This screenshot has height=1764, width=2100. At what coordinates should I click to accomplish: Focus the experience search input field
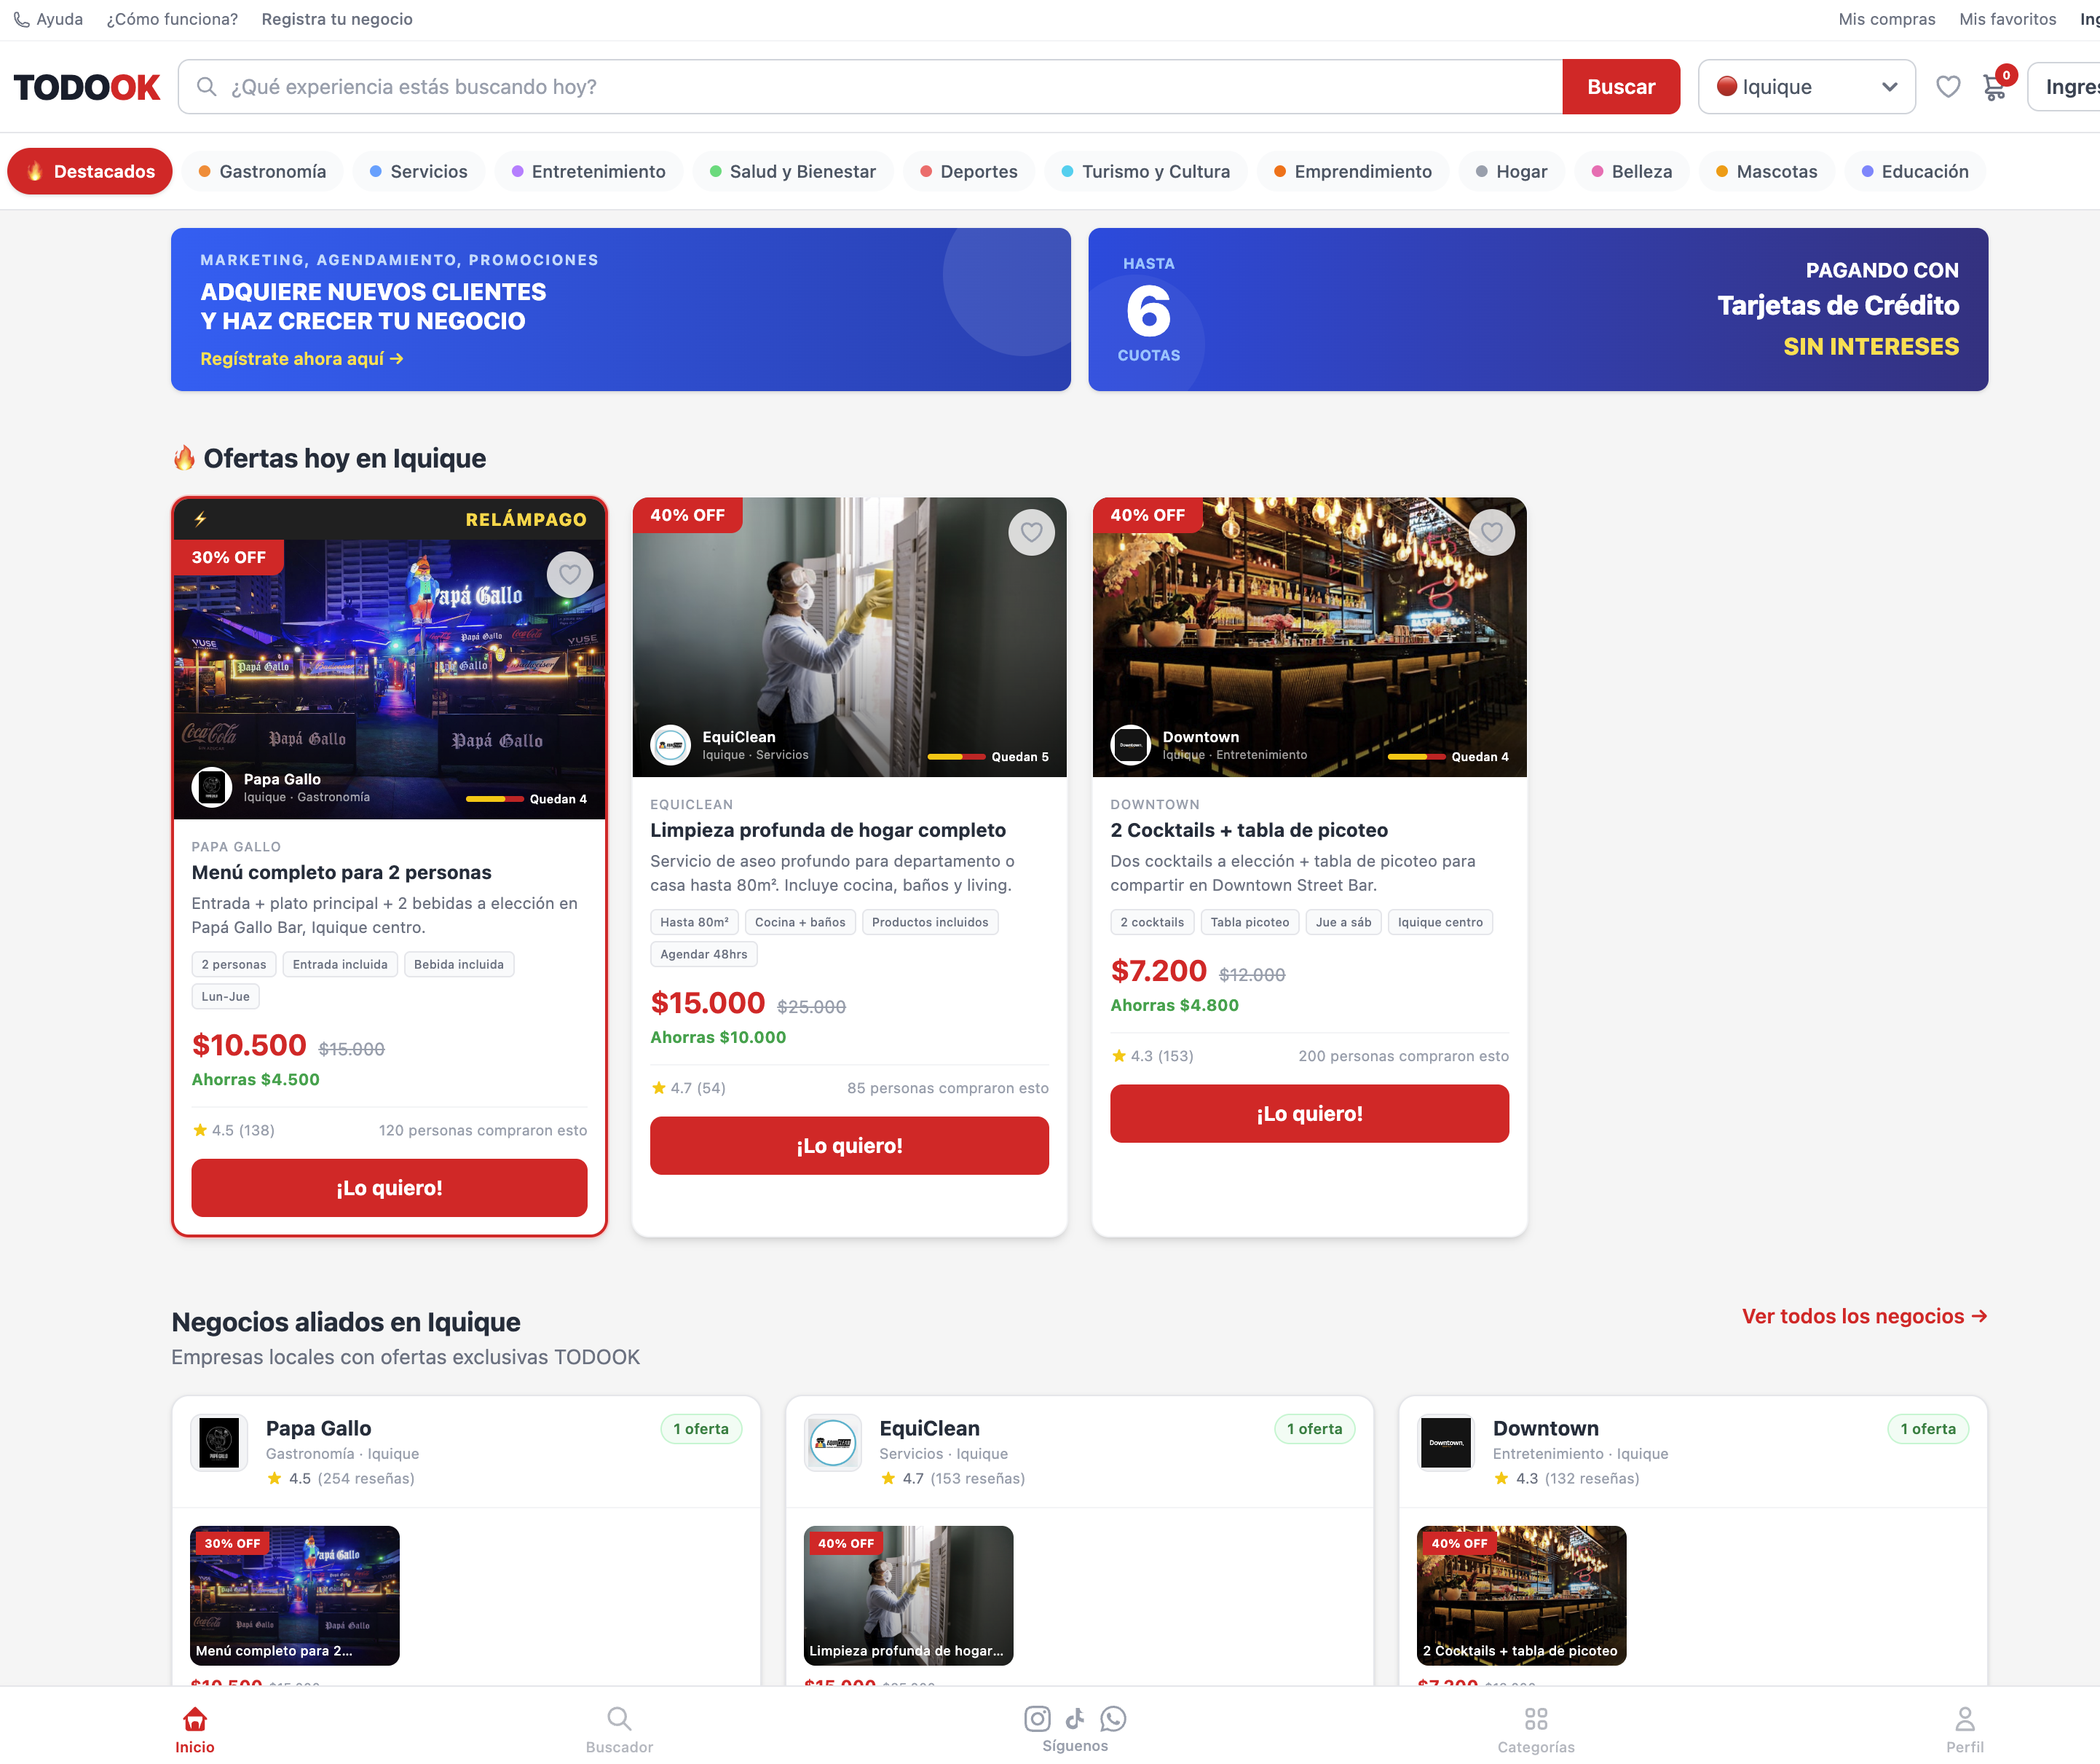pos(870,87)
